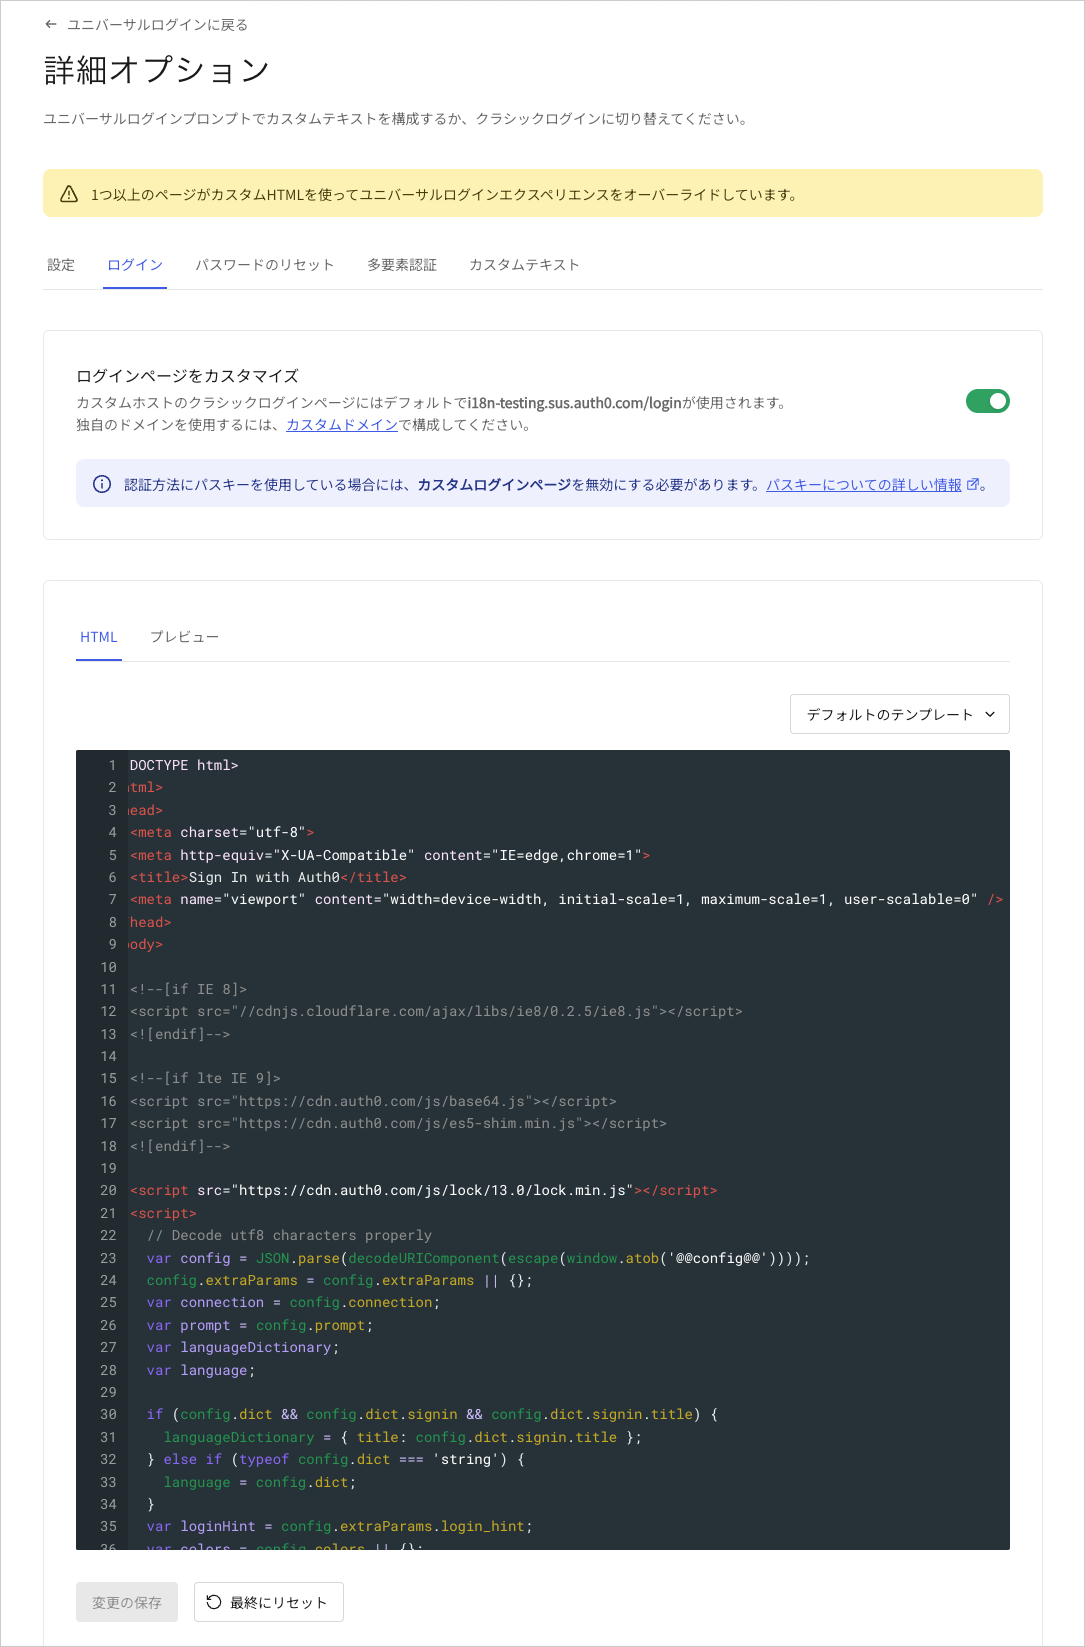The image size is (1085, 1647).
Task: Select the ログイン tab
Action: click(135, 265)
